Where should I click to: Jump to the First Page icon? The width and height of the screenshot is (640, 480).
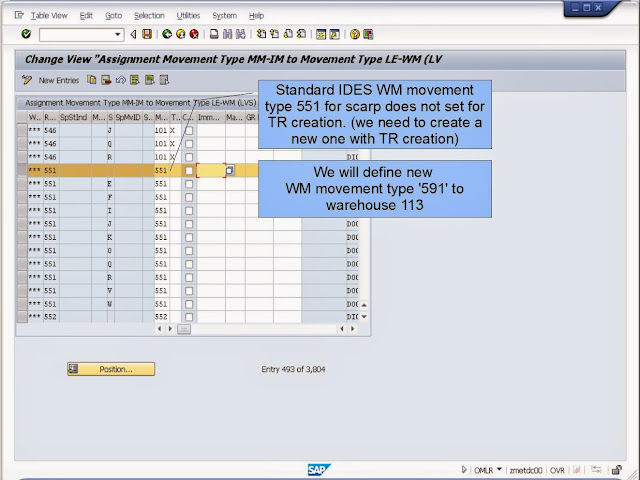pos(261,34)
